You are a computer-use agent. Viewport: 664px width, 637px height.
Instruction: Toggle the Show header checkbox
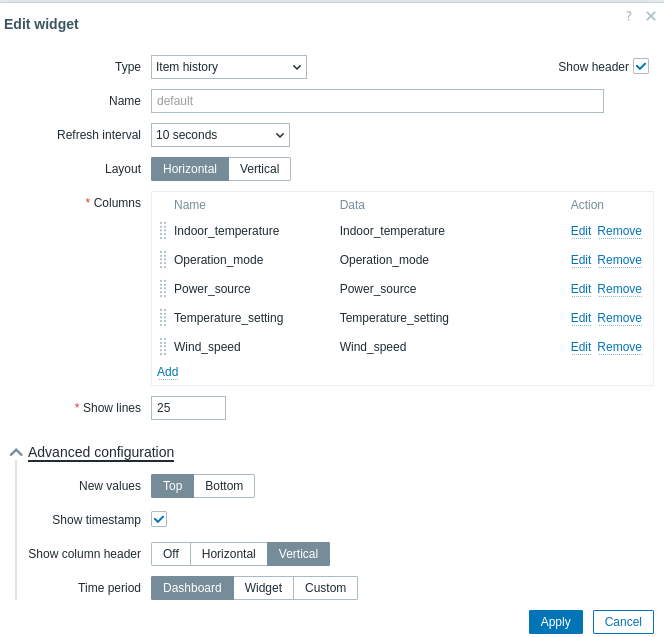point(641,67)
